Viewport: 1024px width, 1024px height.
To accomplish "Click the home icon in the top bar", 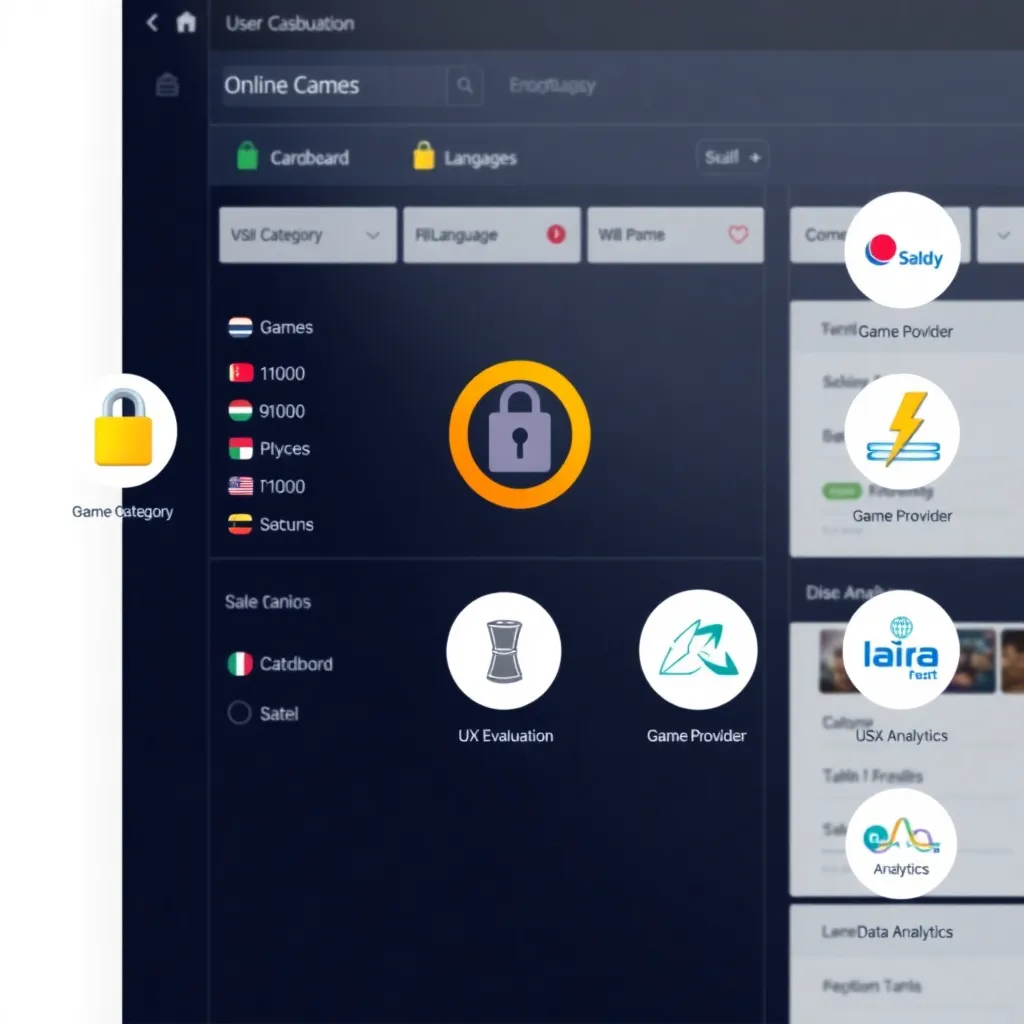I will pyautogui.click(x=186, y=23).
